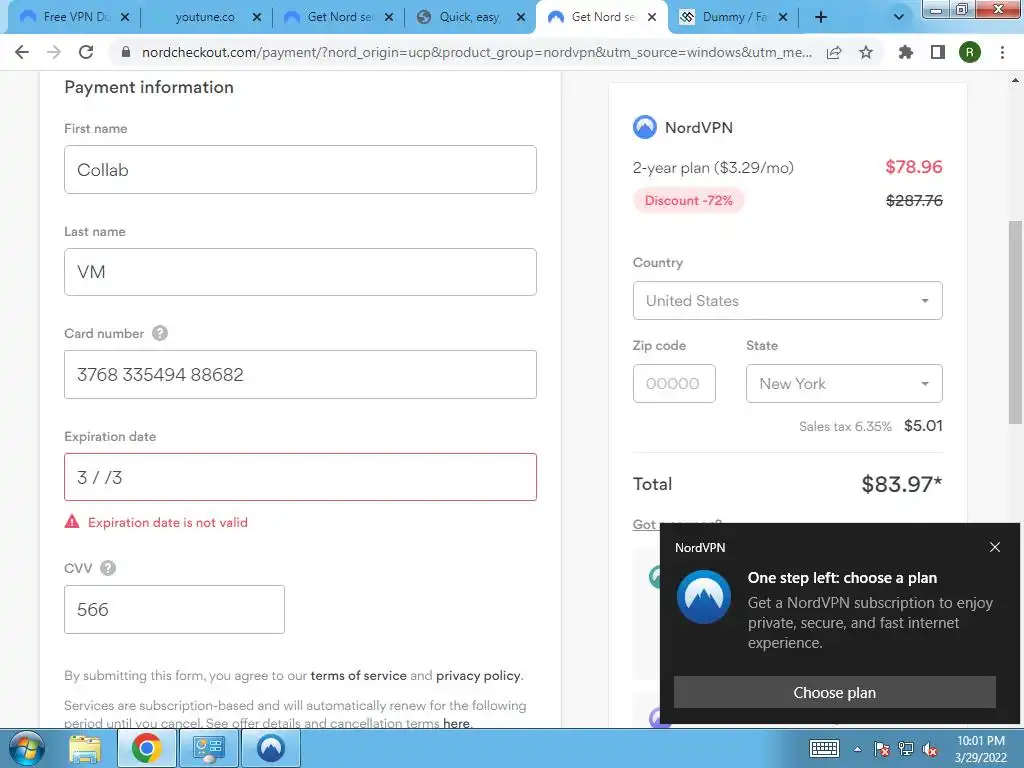The width and height of the screenshot is (1024, 768).
Task: Open the tab search chevron
Action: 899,17
